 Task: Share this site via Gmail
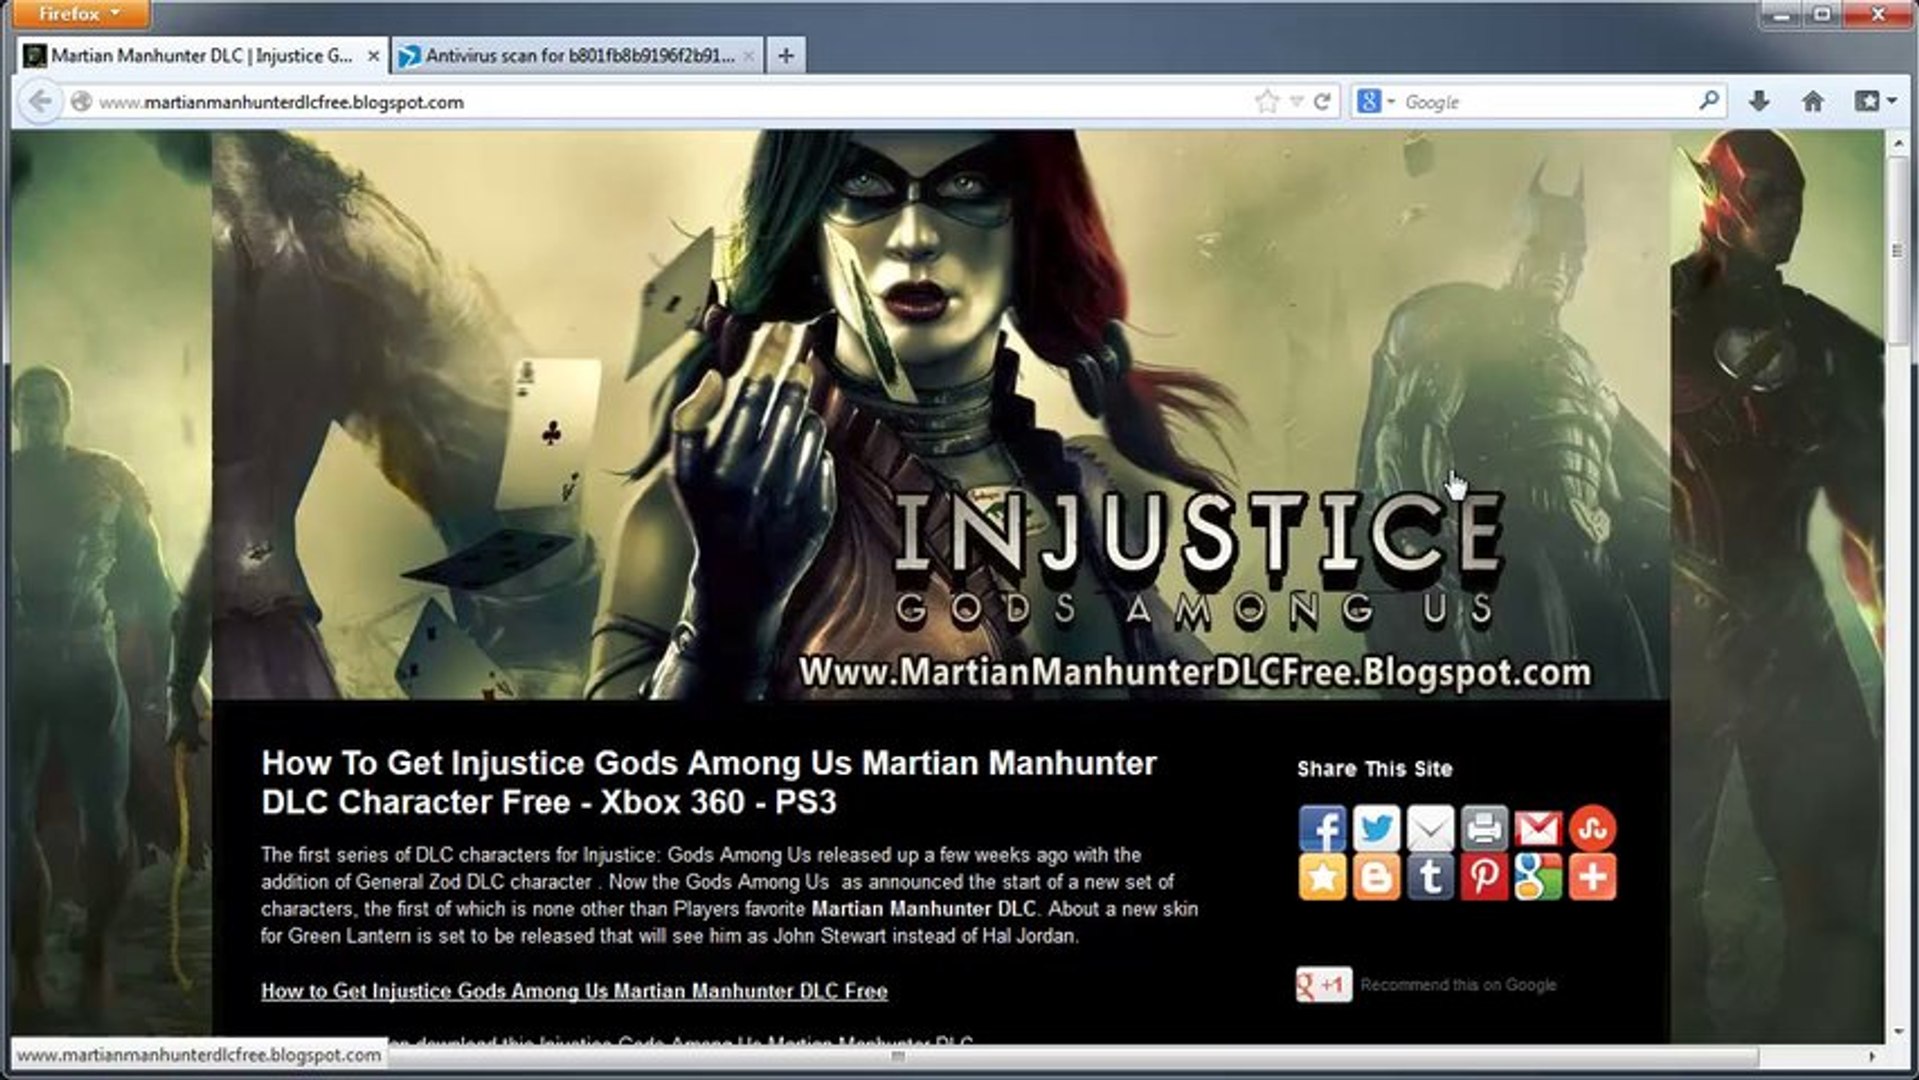point(1538,828)
